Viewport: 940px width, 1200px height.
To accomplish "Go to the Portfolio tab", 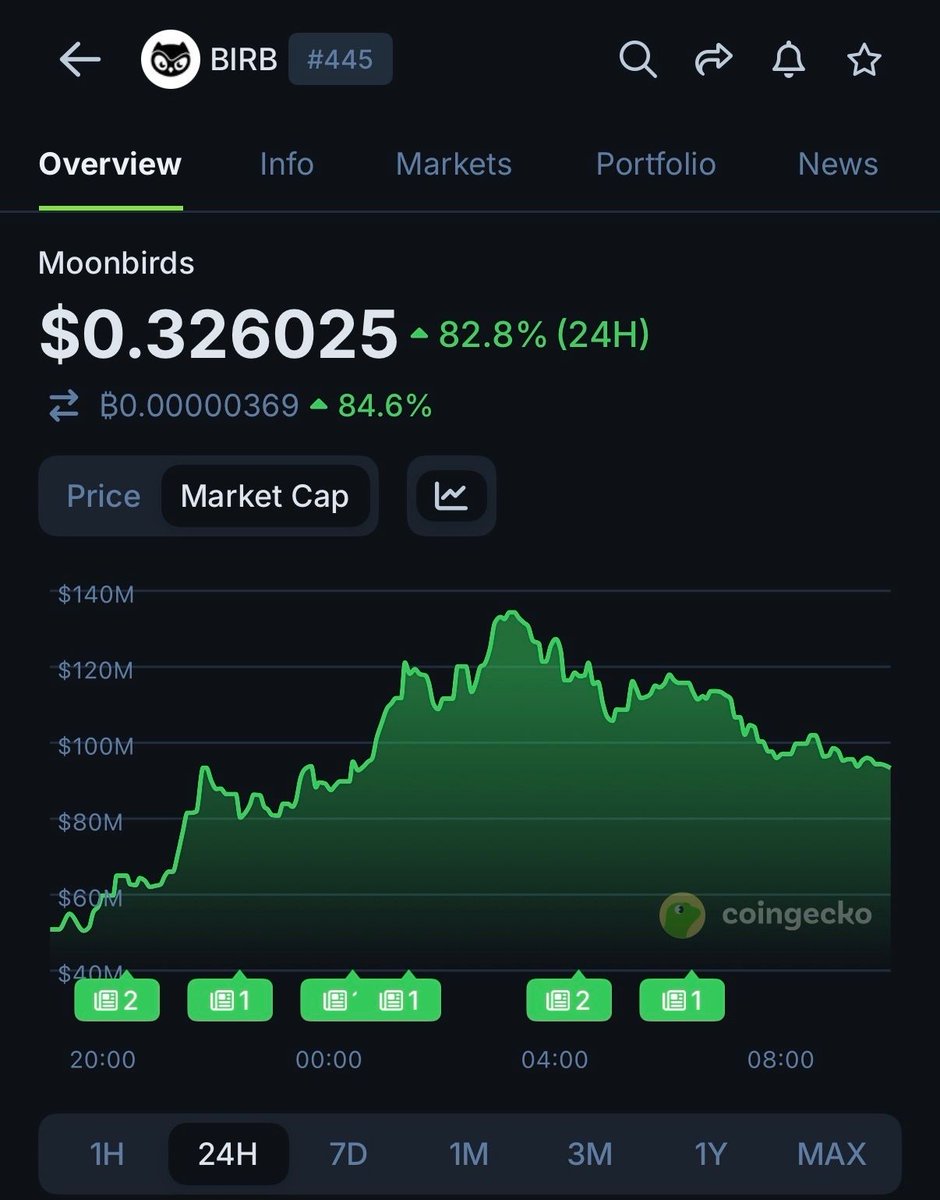I will click(655, 164).
